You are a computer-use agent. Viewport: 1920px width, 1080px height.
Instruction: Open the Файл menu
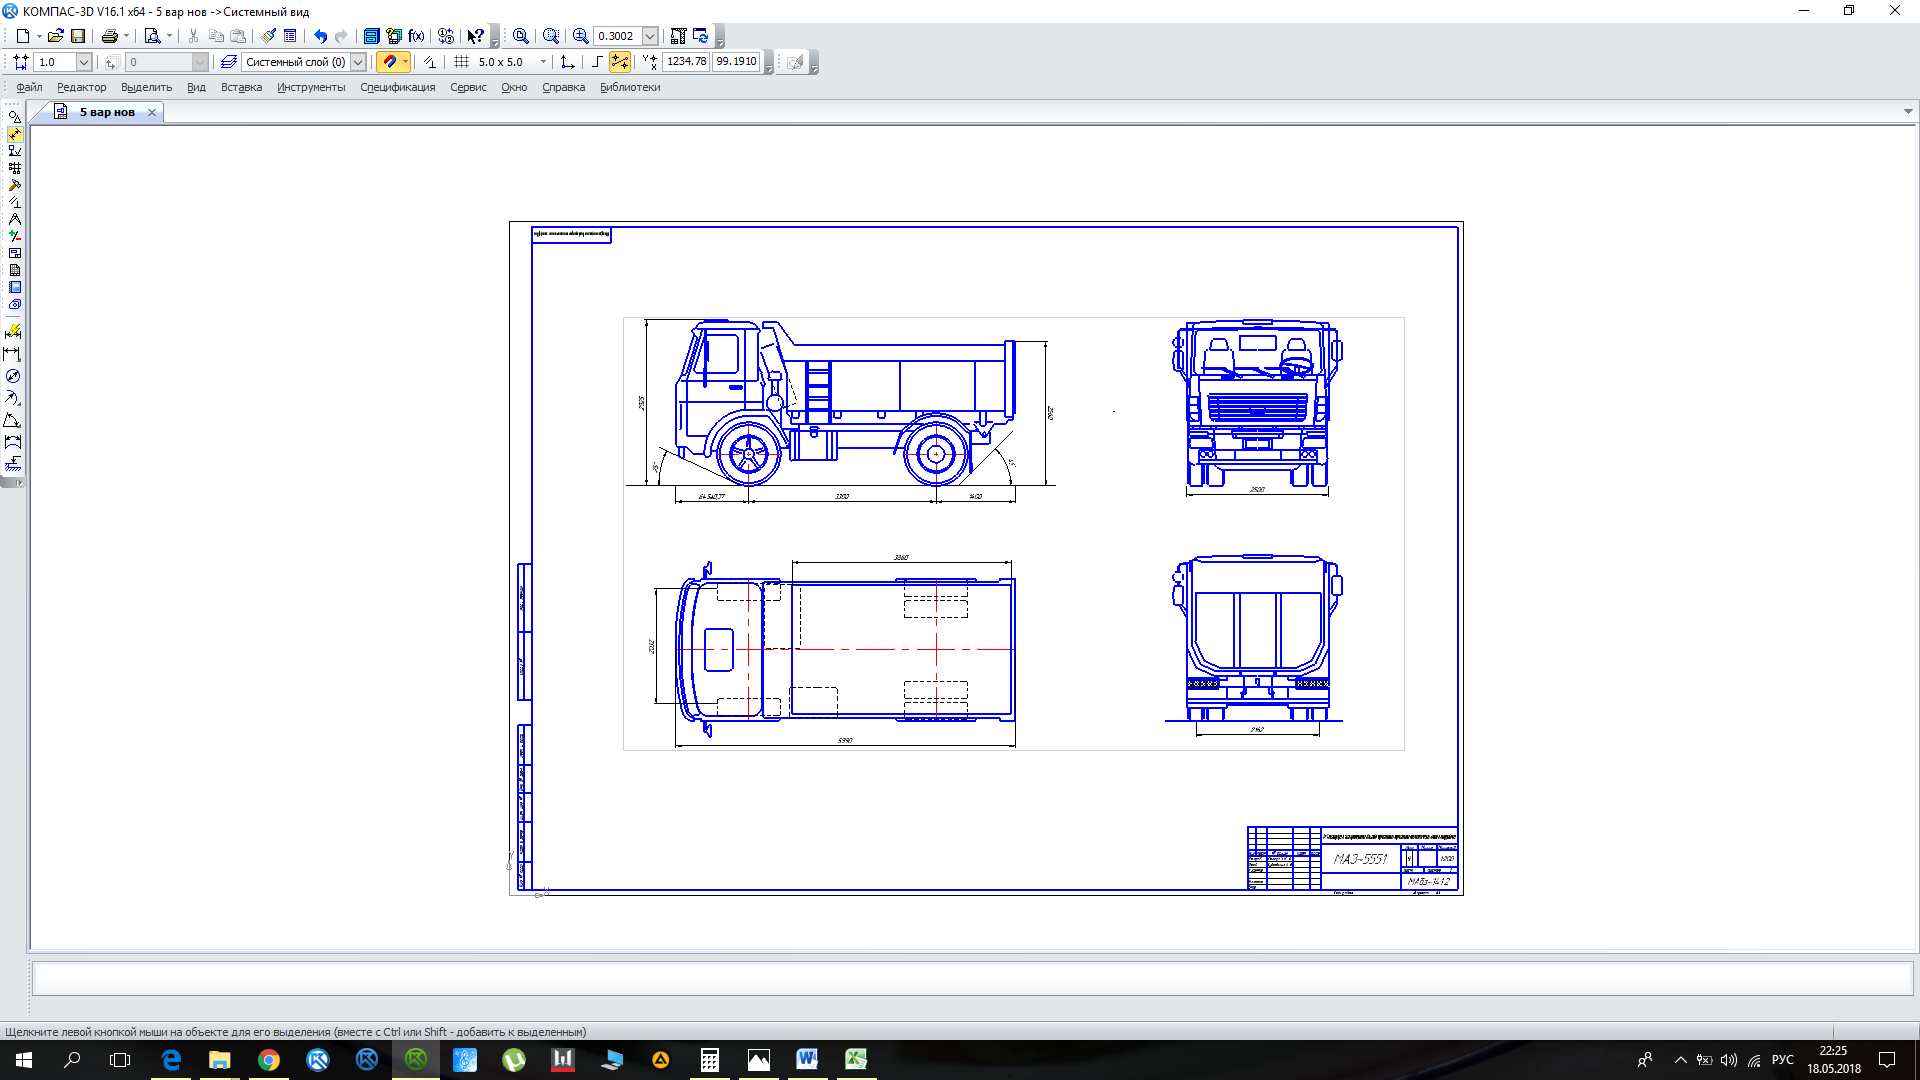click(x=29, y=88)
